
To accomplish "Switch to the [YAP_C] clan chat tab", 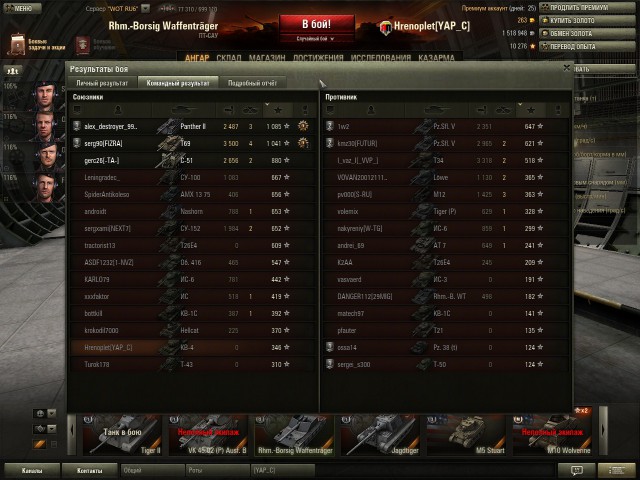I will 283,470.
